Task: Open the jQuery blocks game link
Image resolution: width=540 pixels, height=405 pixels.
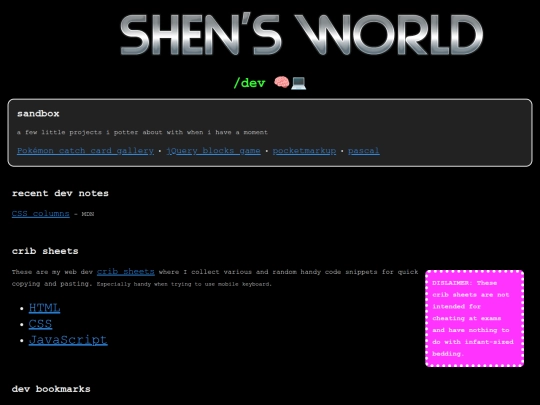Action: [213, 151]
